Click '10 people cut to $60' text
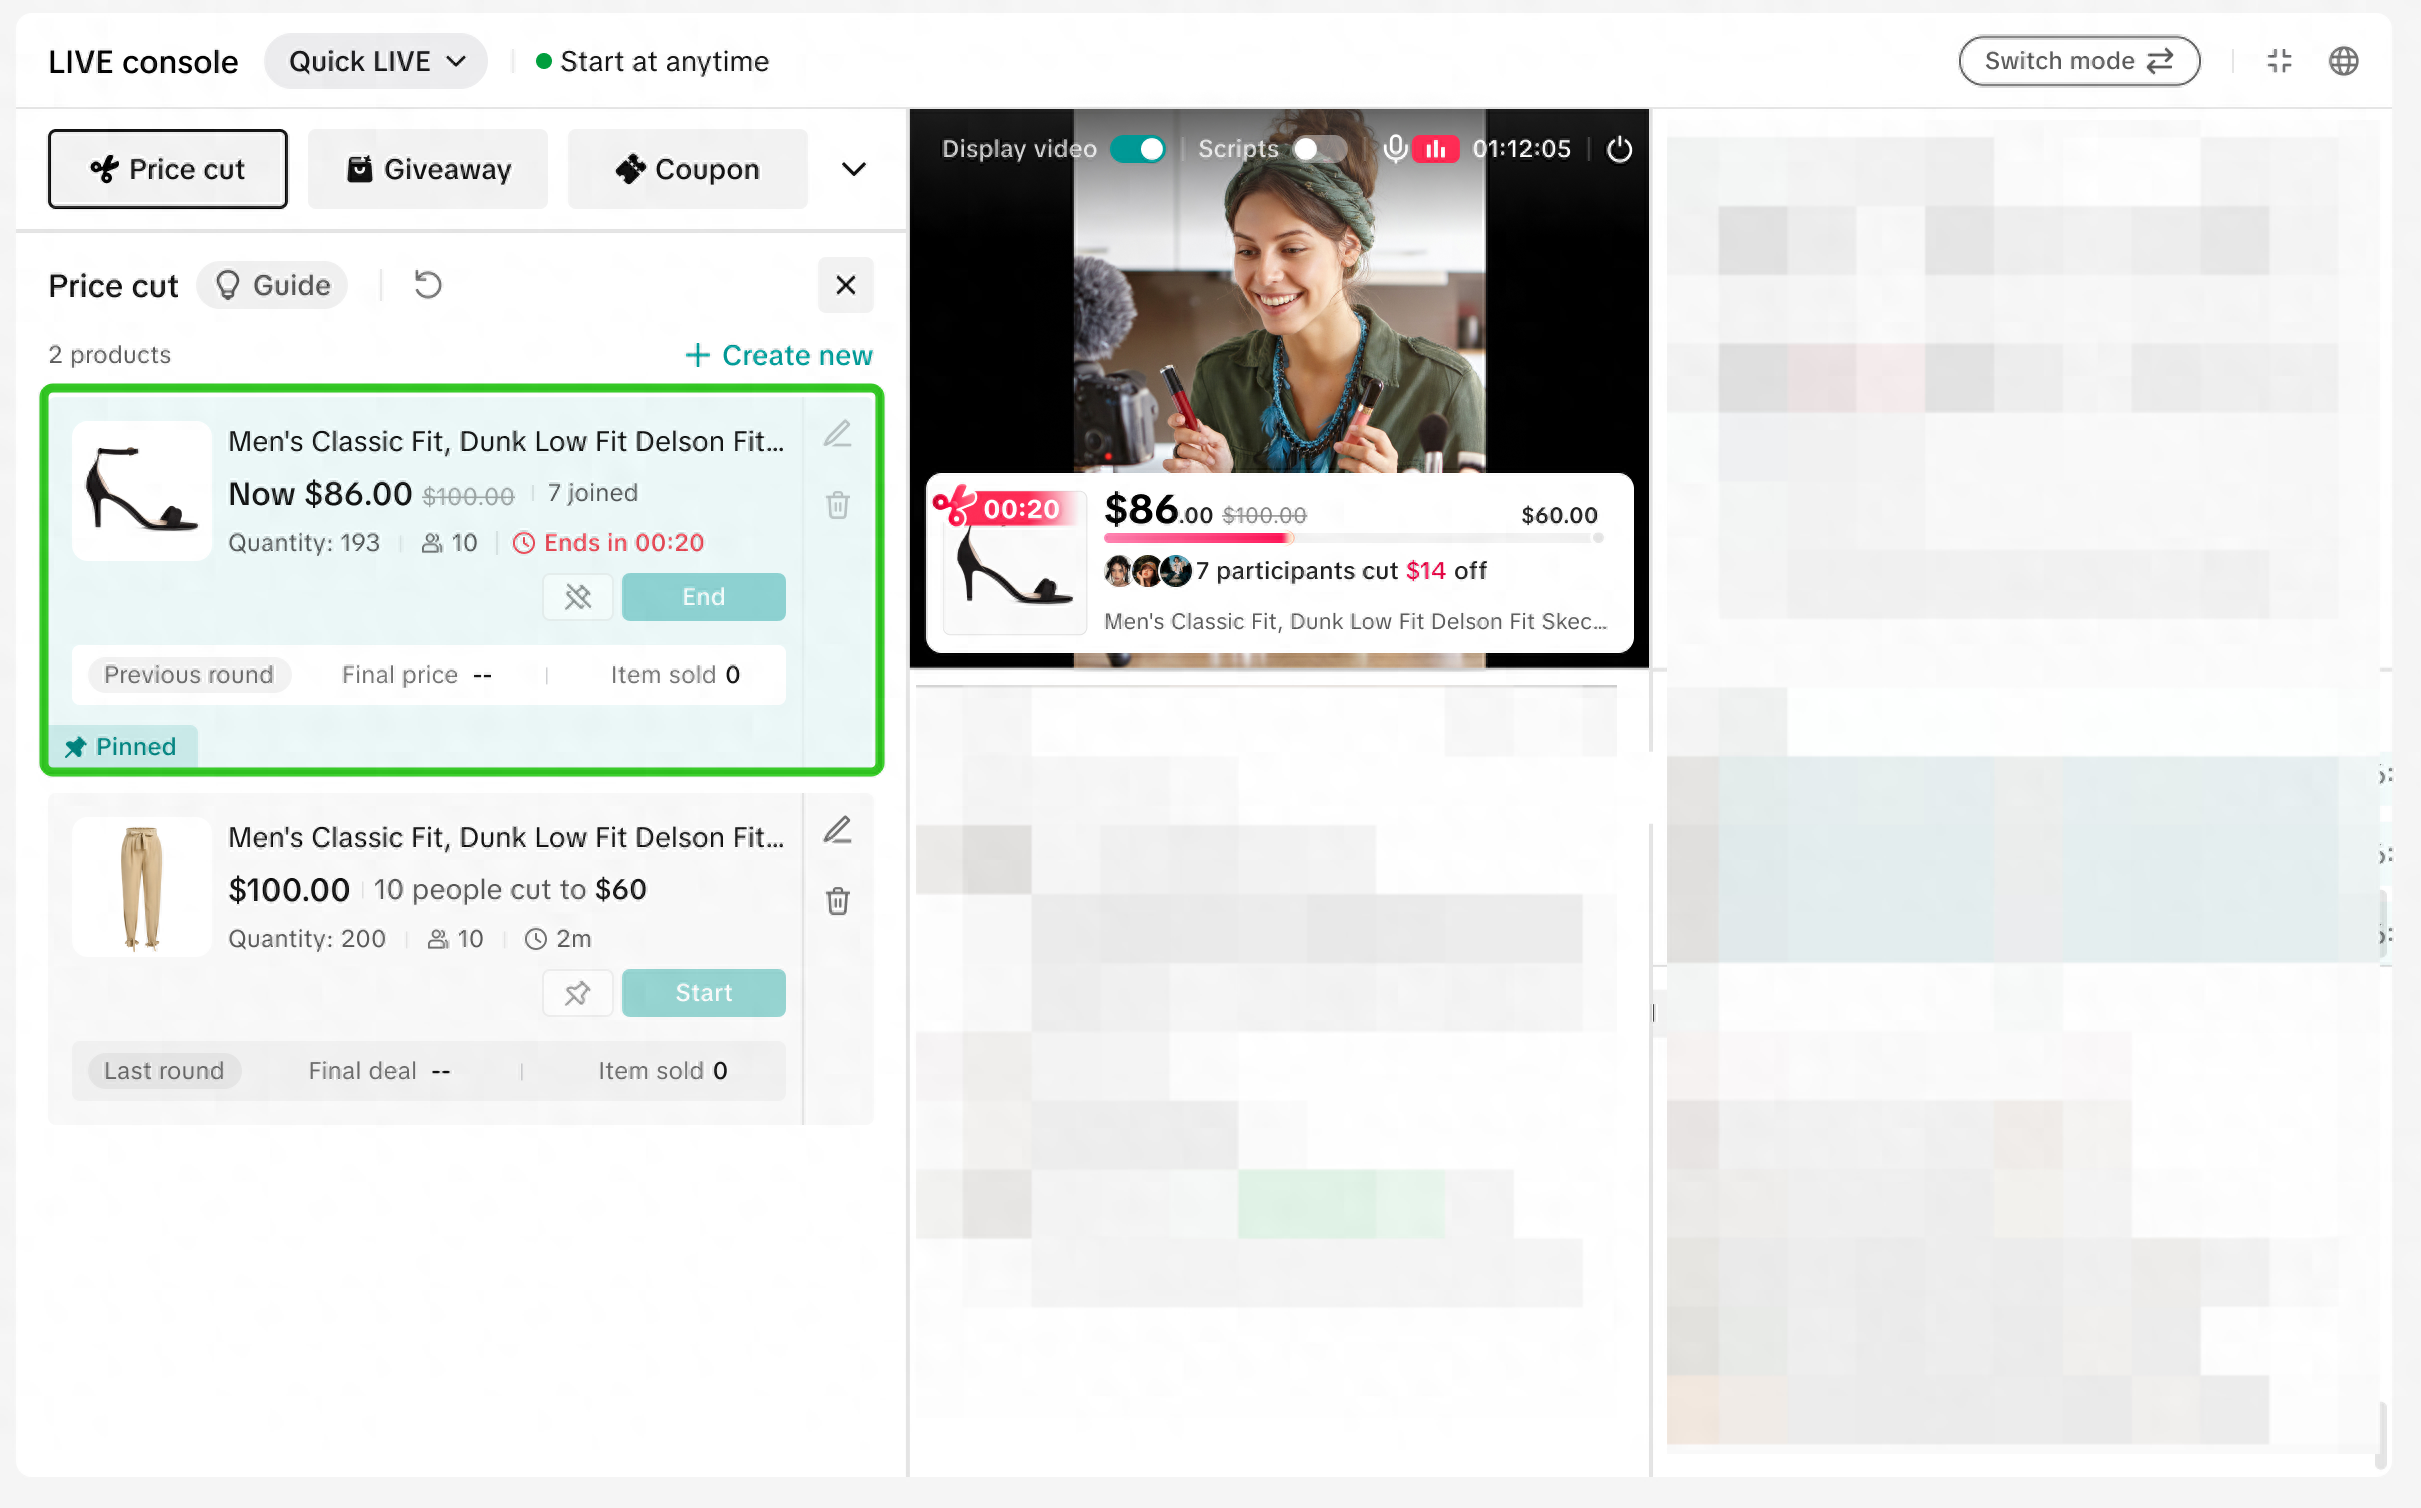2421x1508 pixels. 510,889
